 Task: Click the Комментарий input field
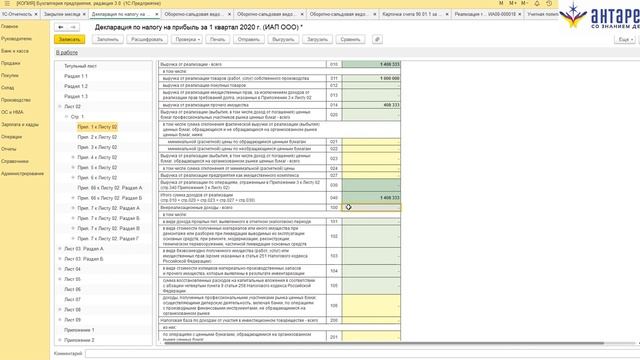[x=362, y=353]
